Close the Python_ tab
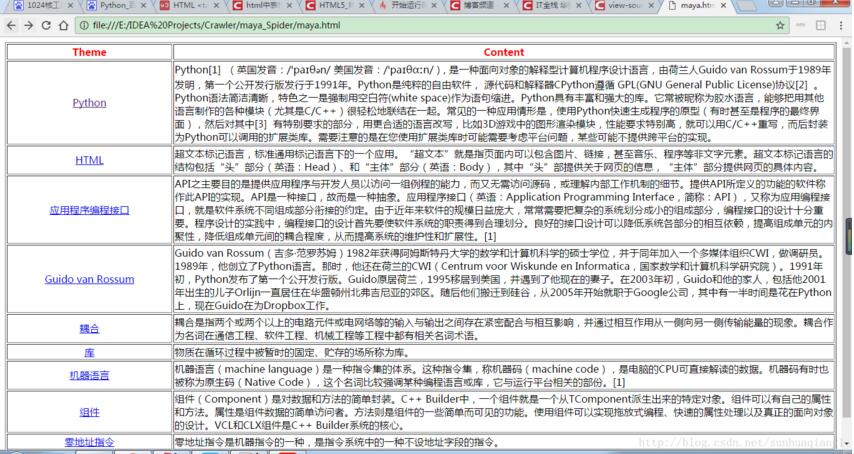The height and width of the screenshot is (454, 854). (143, 5)
